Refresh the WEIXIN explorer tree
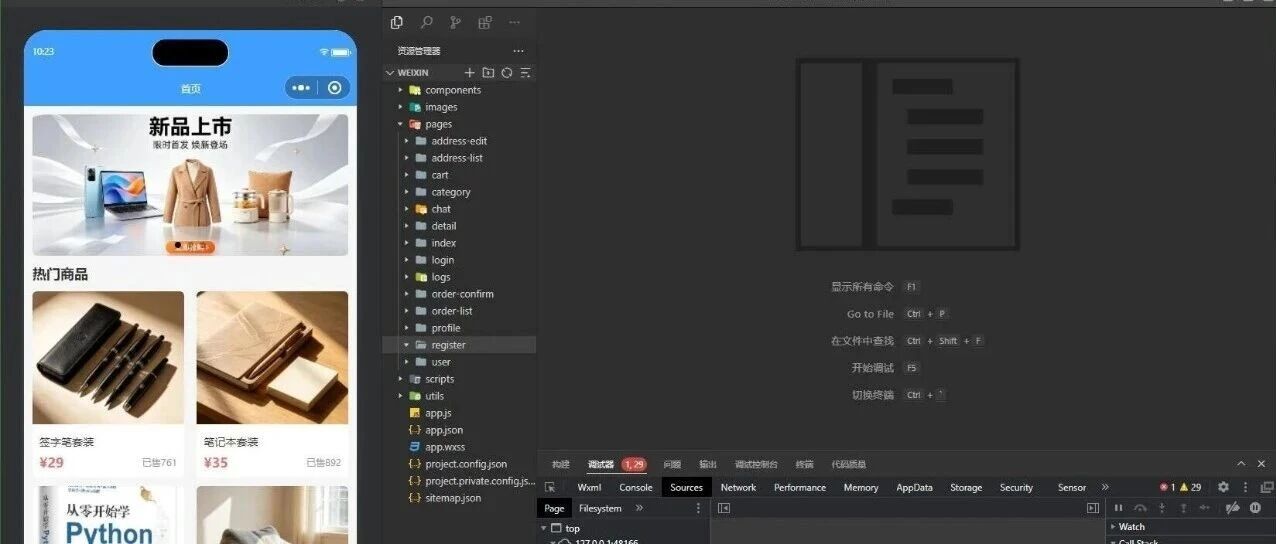 [507, 73]
